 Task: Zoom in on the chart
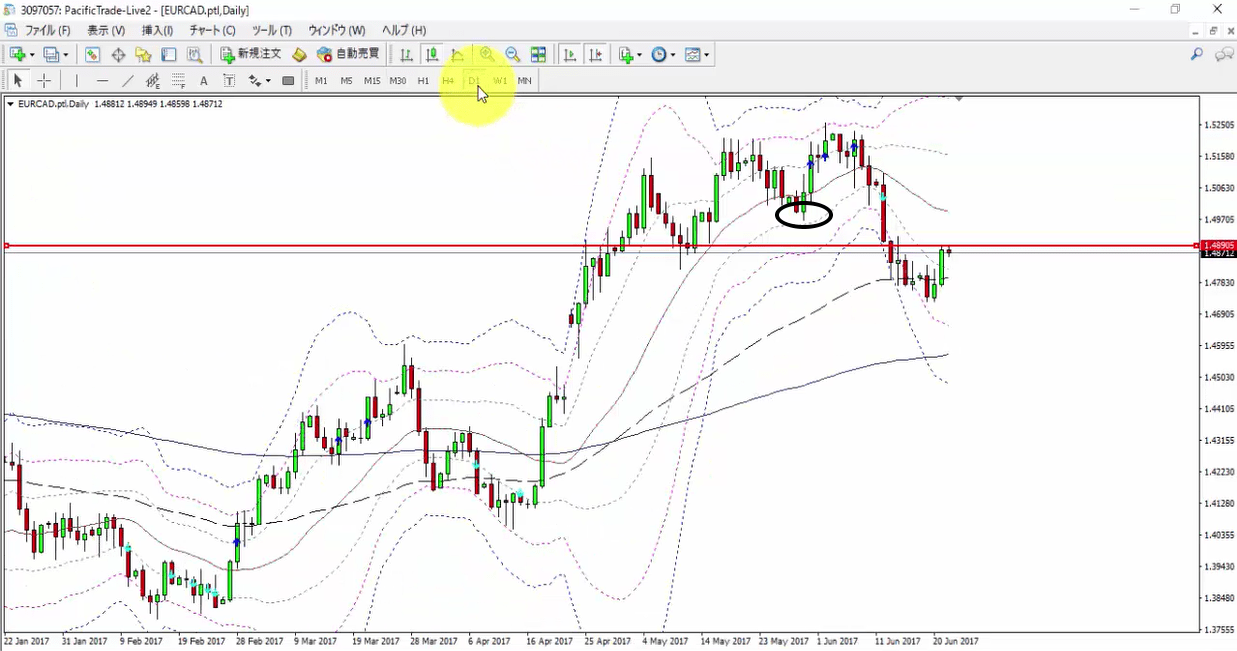(x=487, y=55)
